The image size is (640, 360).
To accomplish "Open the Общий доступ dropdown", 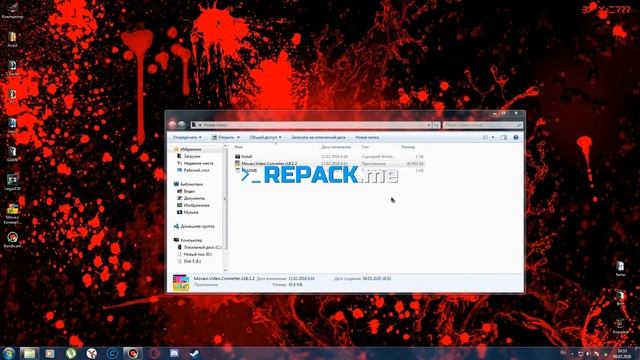I will 266,138.
